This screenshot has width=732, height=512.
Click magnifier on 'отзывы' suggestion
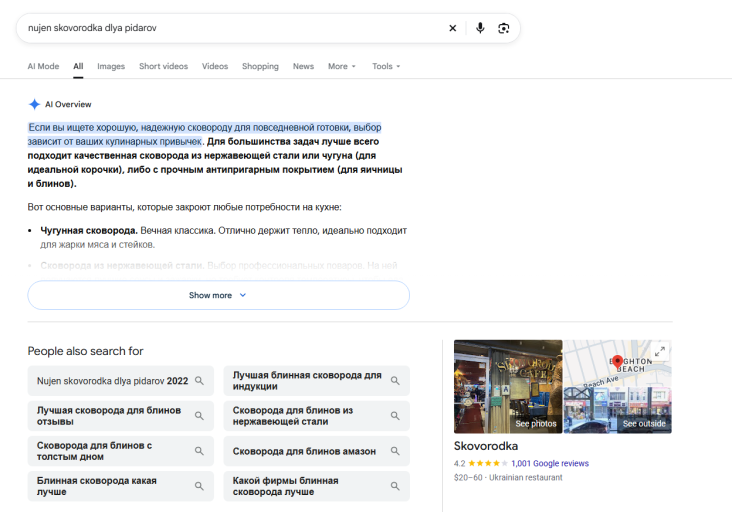[x=199, y=416]
